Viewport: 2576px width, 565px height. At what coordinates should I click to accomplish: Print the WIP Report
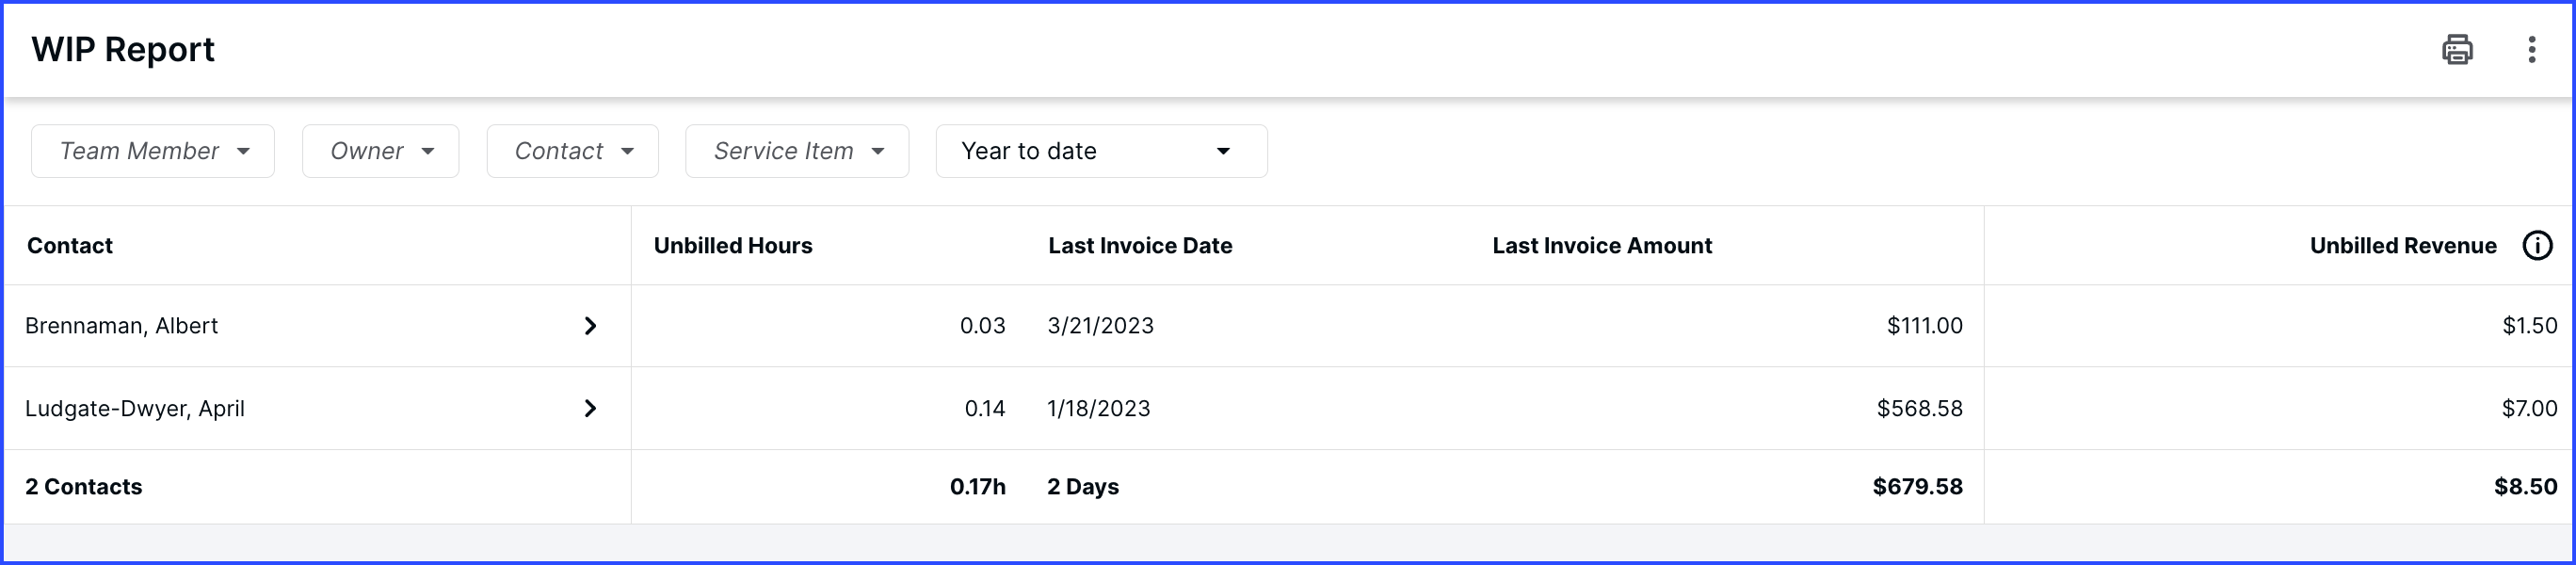coord(2457,49)
